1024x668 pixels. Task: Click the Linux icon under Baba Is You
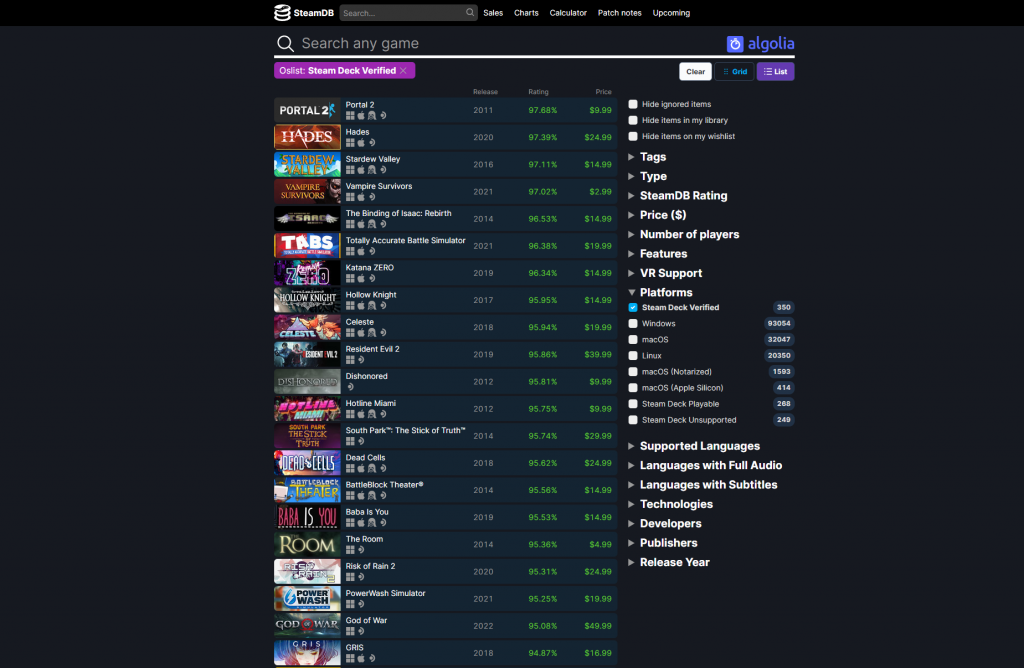372,523
